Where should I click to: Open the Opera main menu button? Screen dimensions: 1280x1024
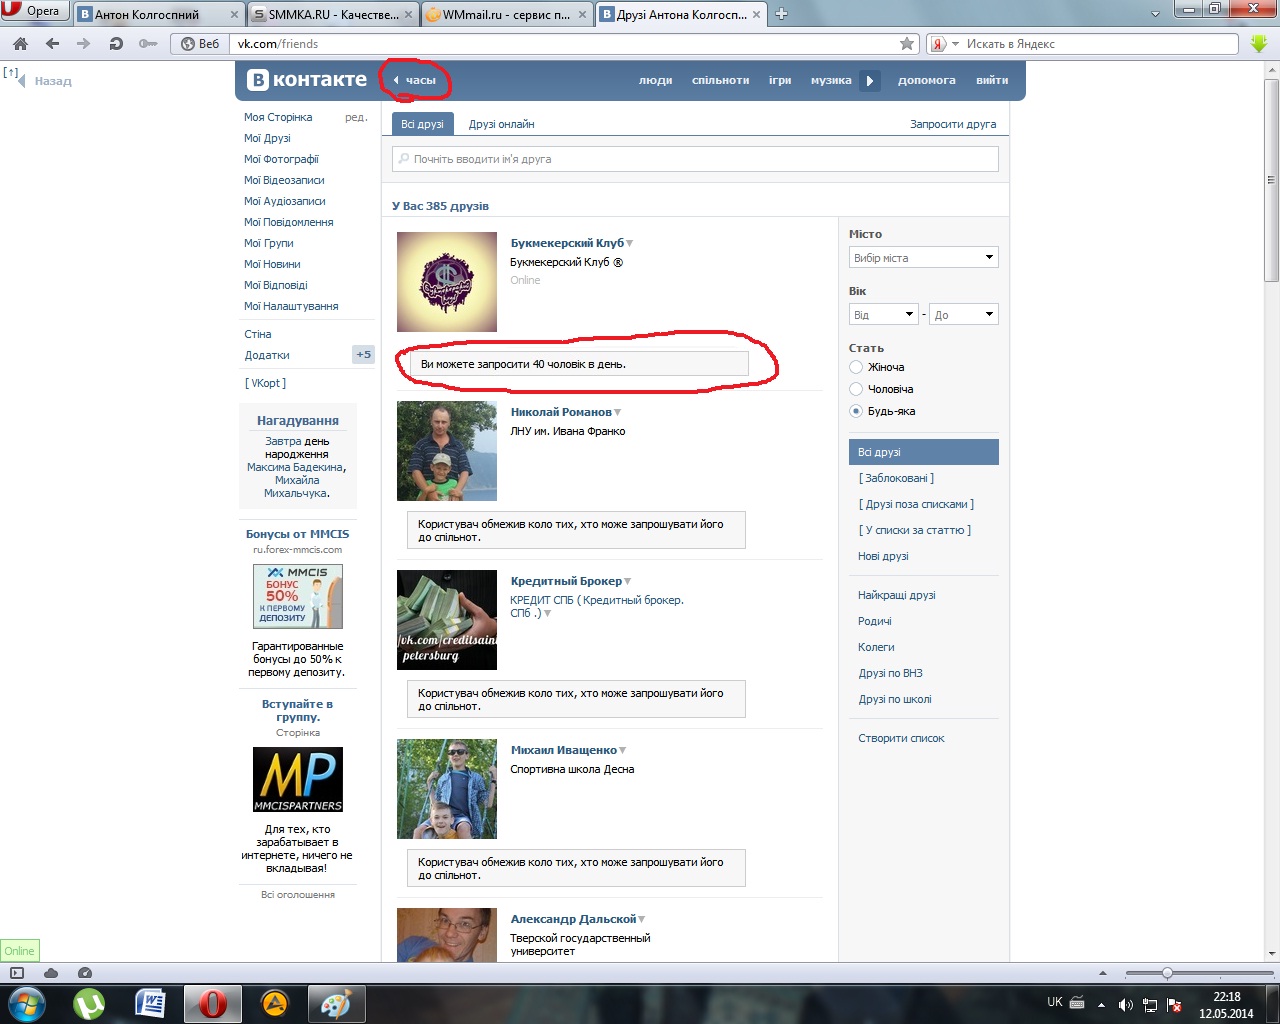tap(33, 11)
